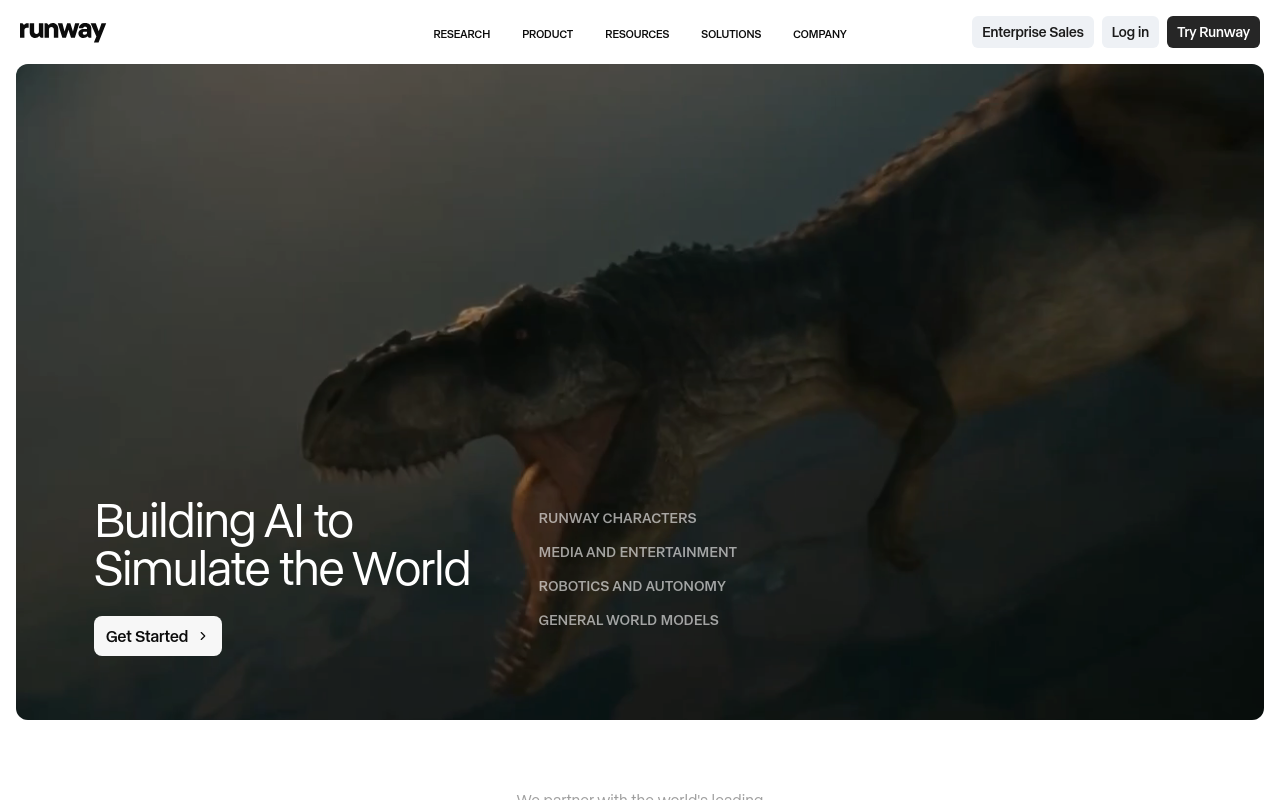Expand the SOLUTIONS dropdown
The image size is (1280, 800).
(731, 33)
